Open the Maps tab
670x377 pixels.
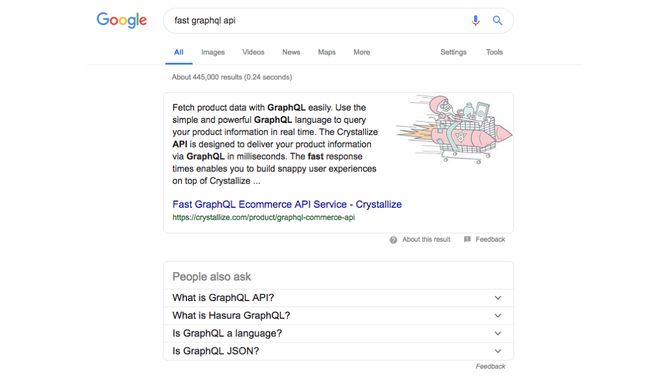tap(326, 52)
